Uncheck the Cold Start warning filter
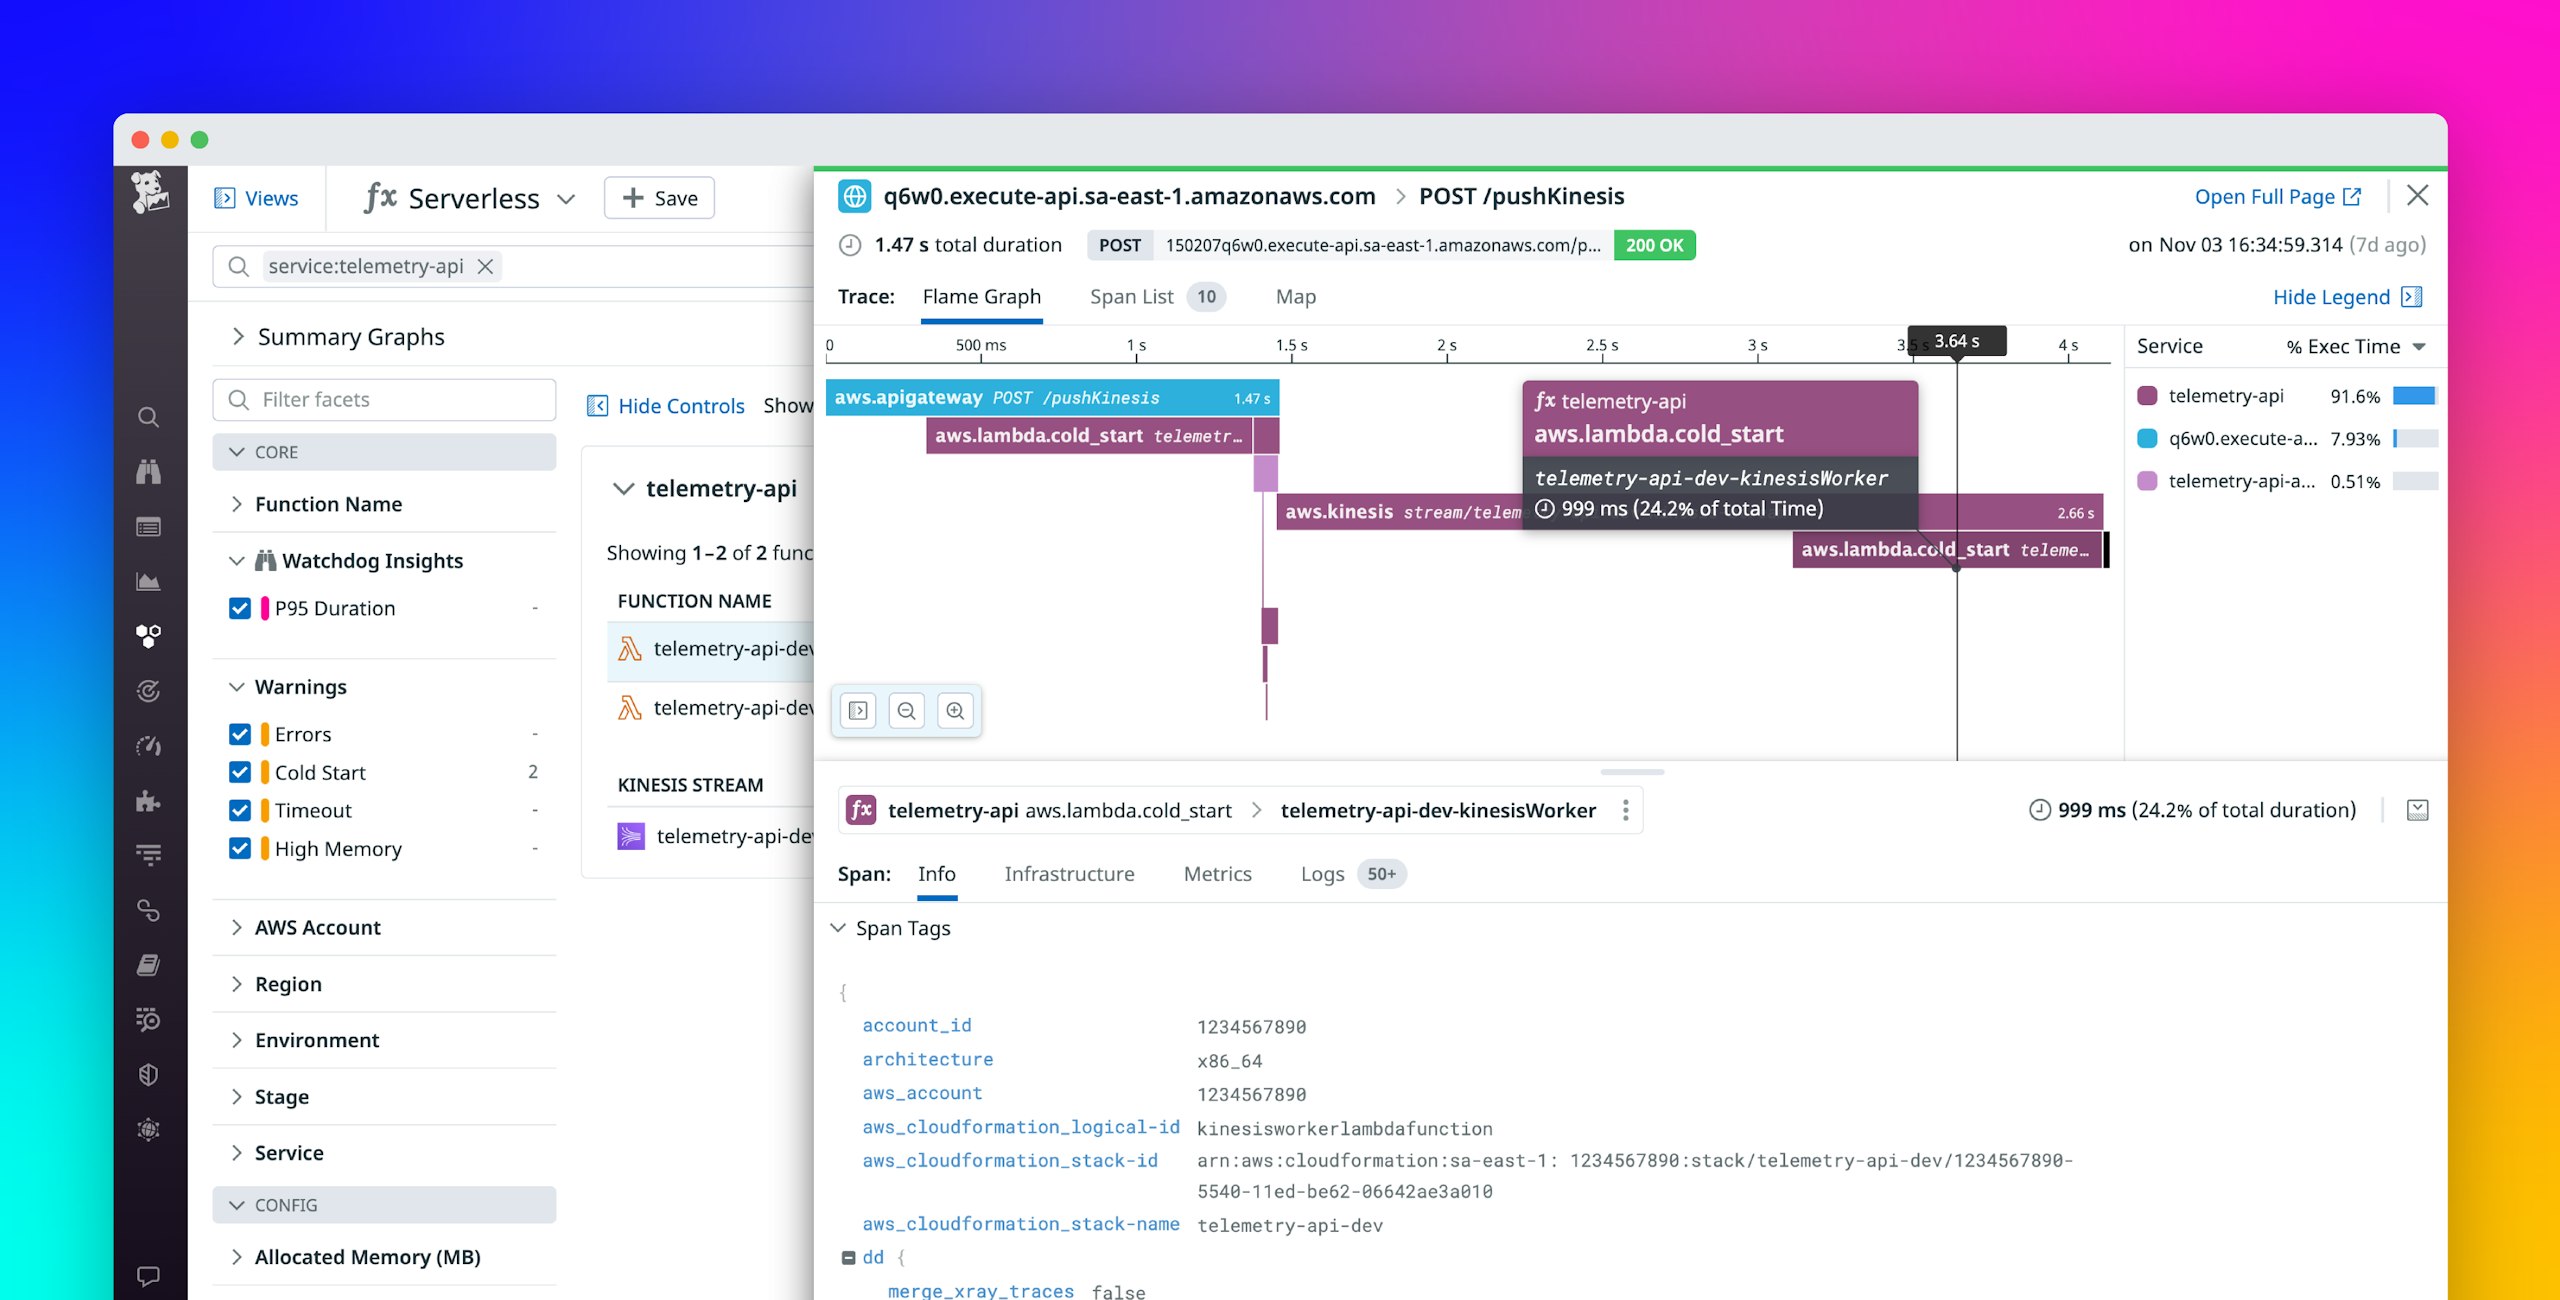 click(x=240, y=772)
